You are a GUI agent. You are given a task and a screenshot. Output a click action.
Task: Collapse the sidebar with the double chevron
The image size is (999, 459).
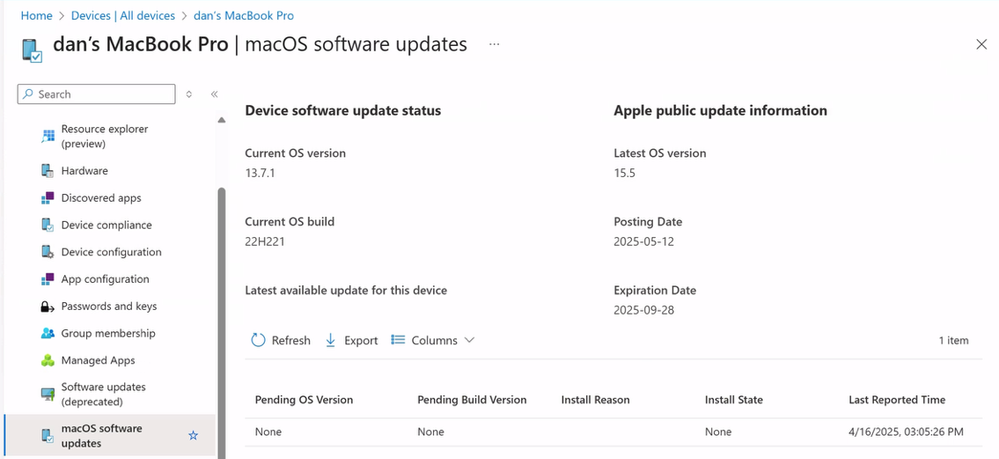(214, 94)
